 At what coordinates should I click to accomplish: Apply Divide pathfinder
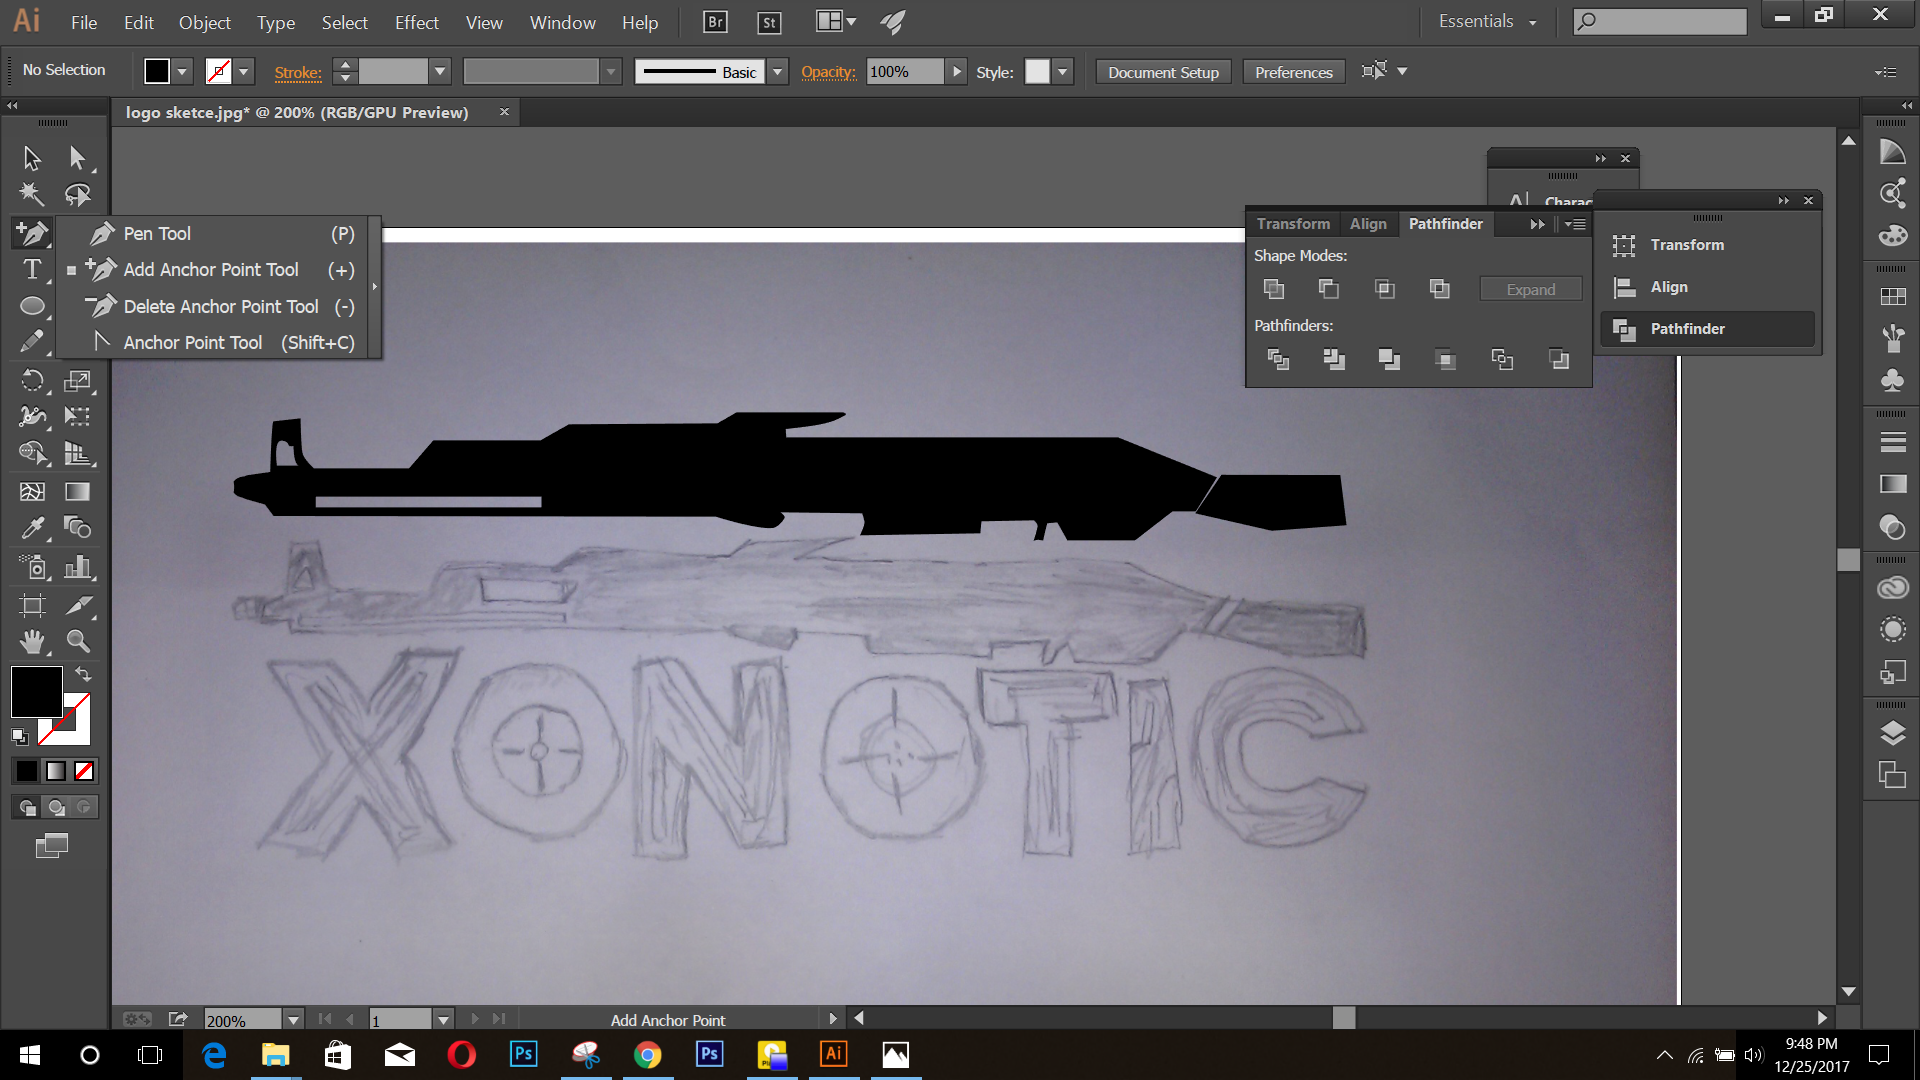(x=1278, y=359)
